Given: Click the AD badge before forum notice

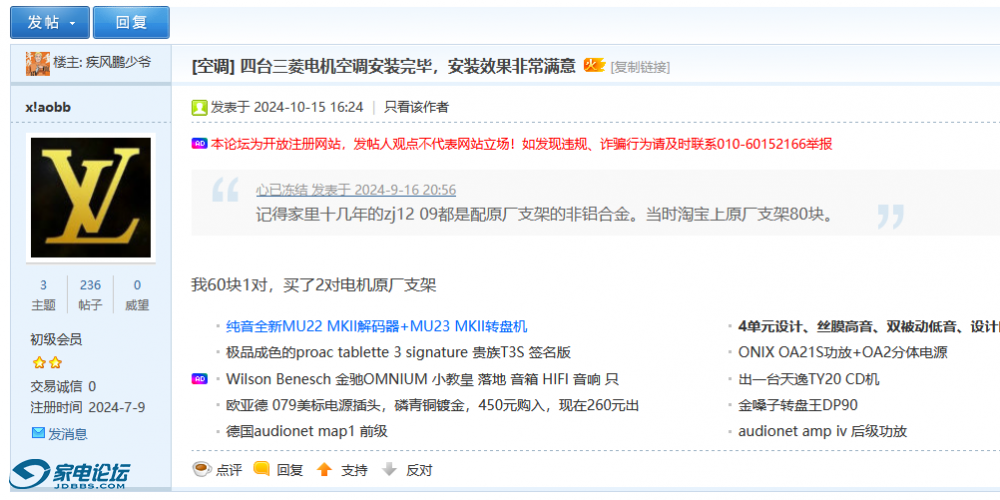Looking at the screenshot, I should 199,143.
